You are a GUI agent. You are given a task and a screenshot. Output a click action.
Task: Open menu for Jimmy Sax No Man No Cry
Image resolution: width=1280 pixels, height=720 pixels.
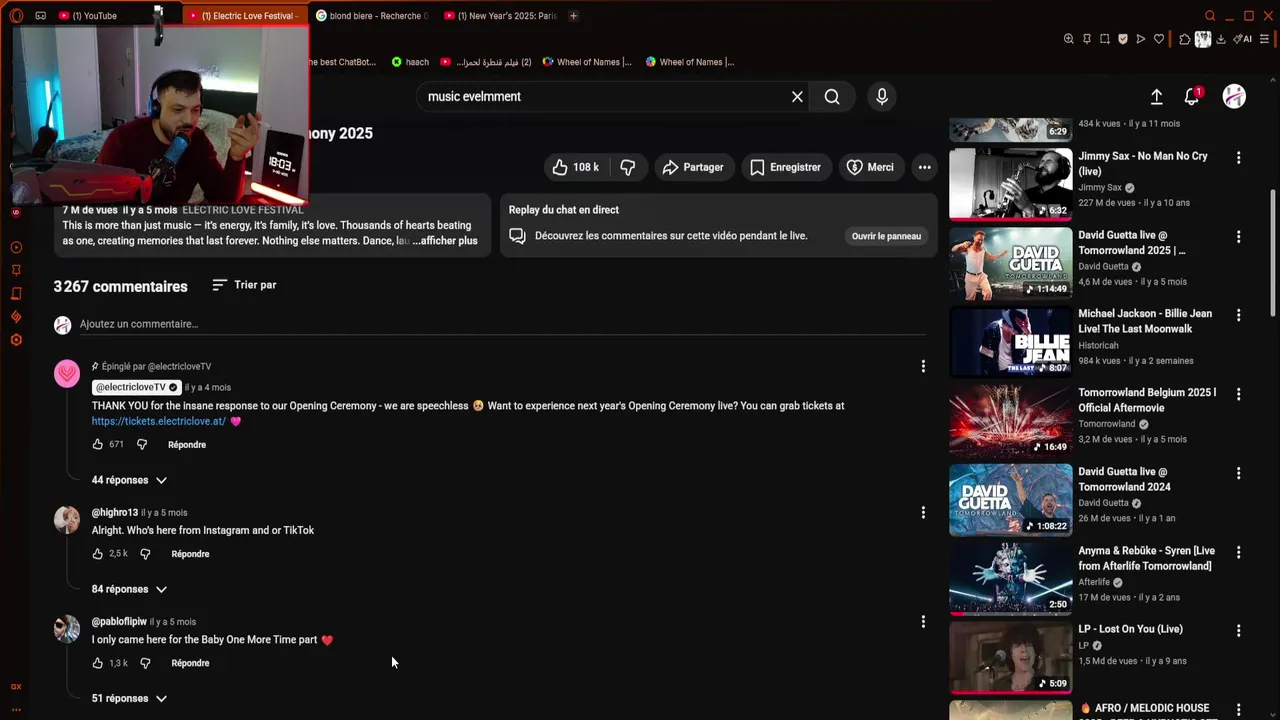1238,158
